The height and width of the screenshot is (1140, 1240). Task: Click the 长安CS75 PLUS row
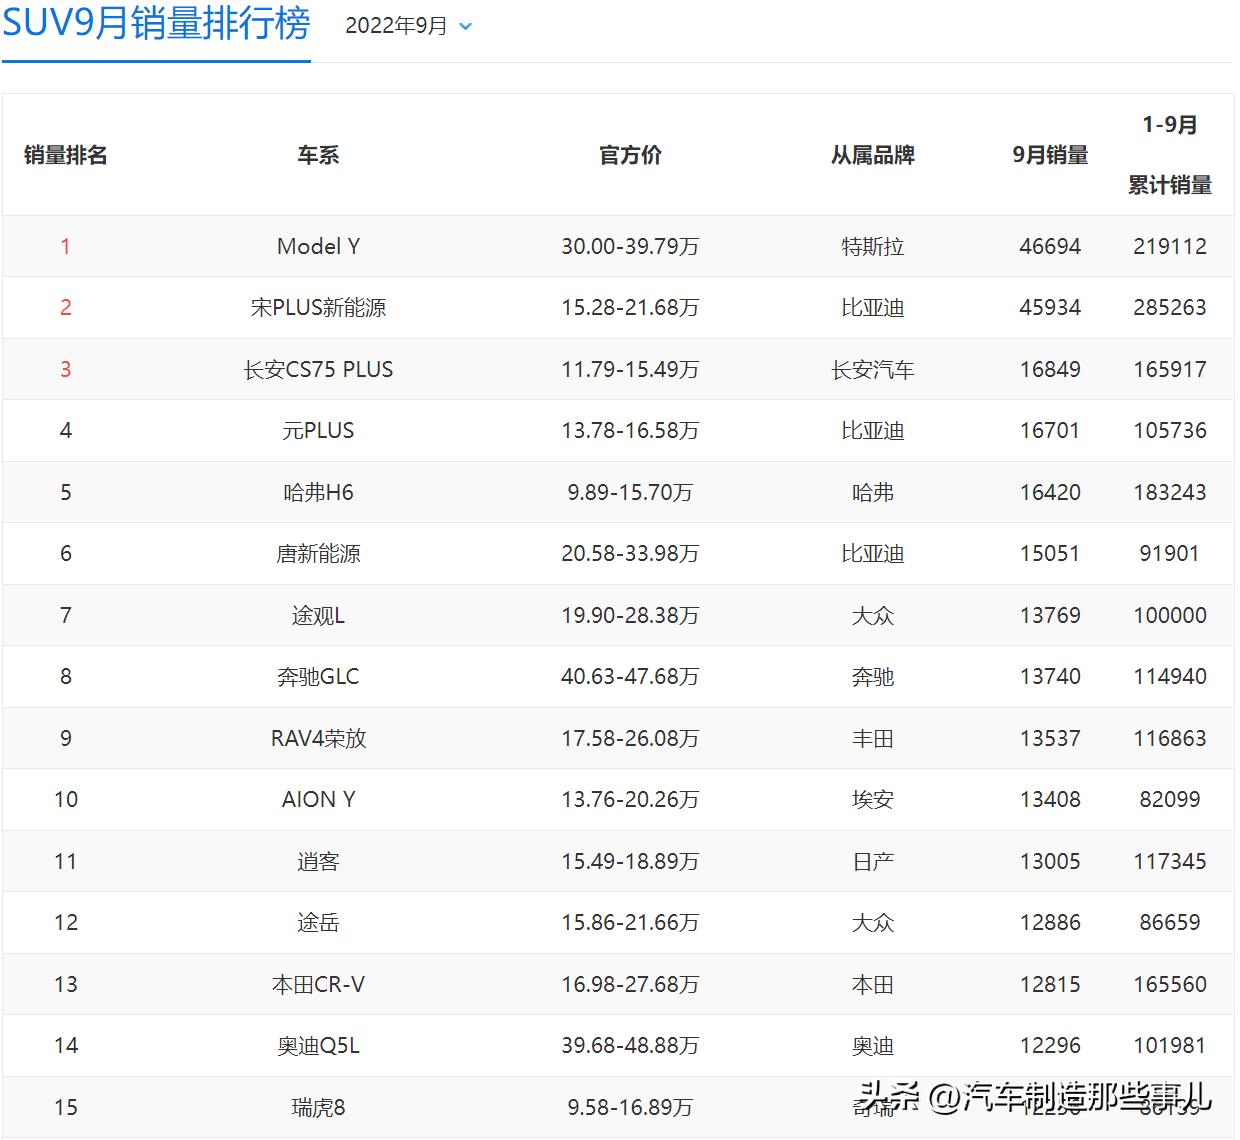coord(318,369)
